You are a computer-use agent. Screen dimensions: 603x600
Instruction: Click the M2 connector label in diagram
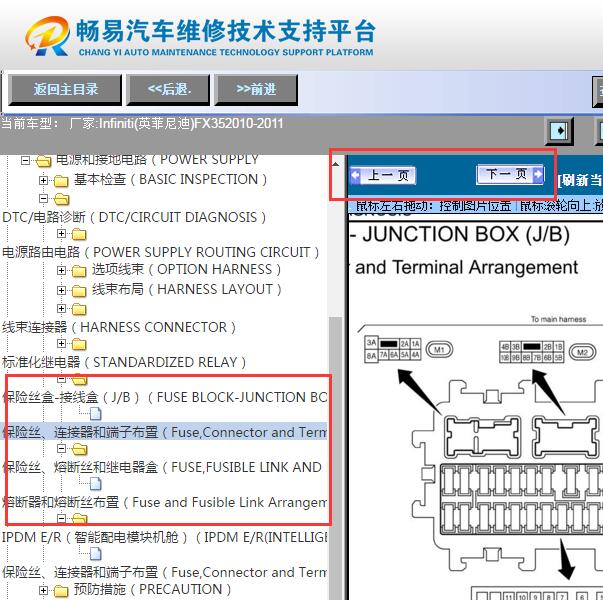tap(583, 353)
